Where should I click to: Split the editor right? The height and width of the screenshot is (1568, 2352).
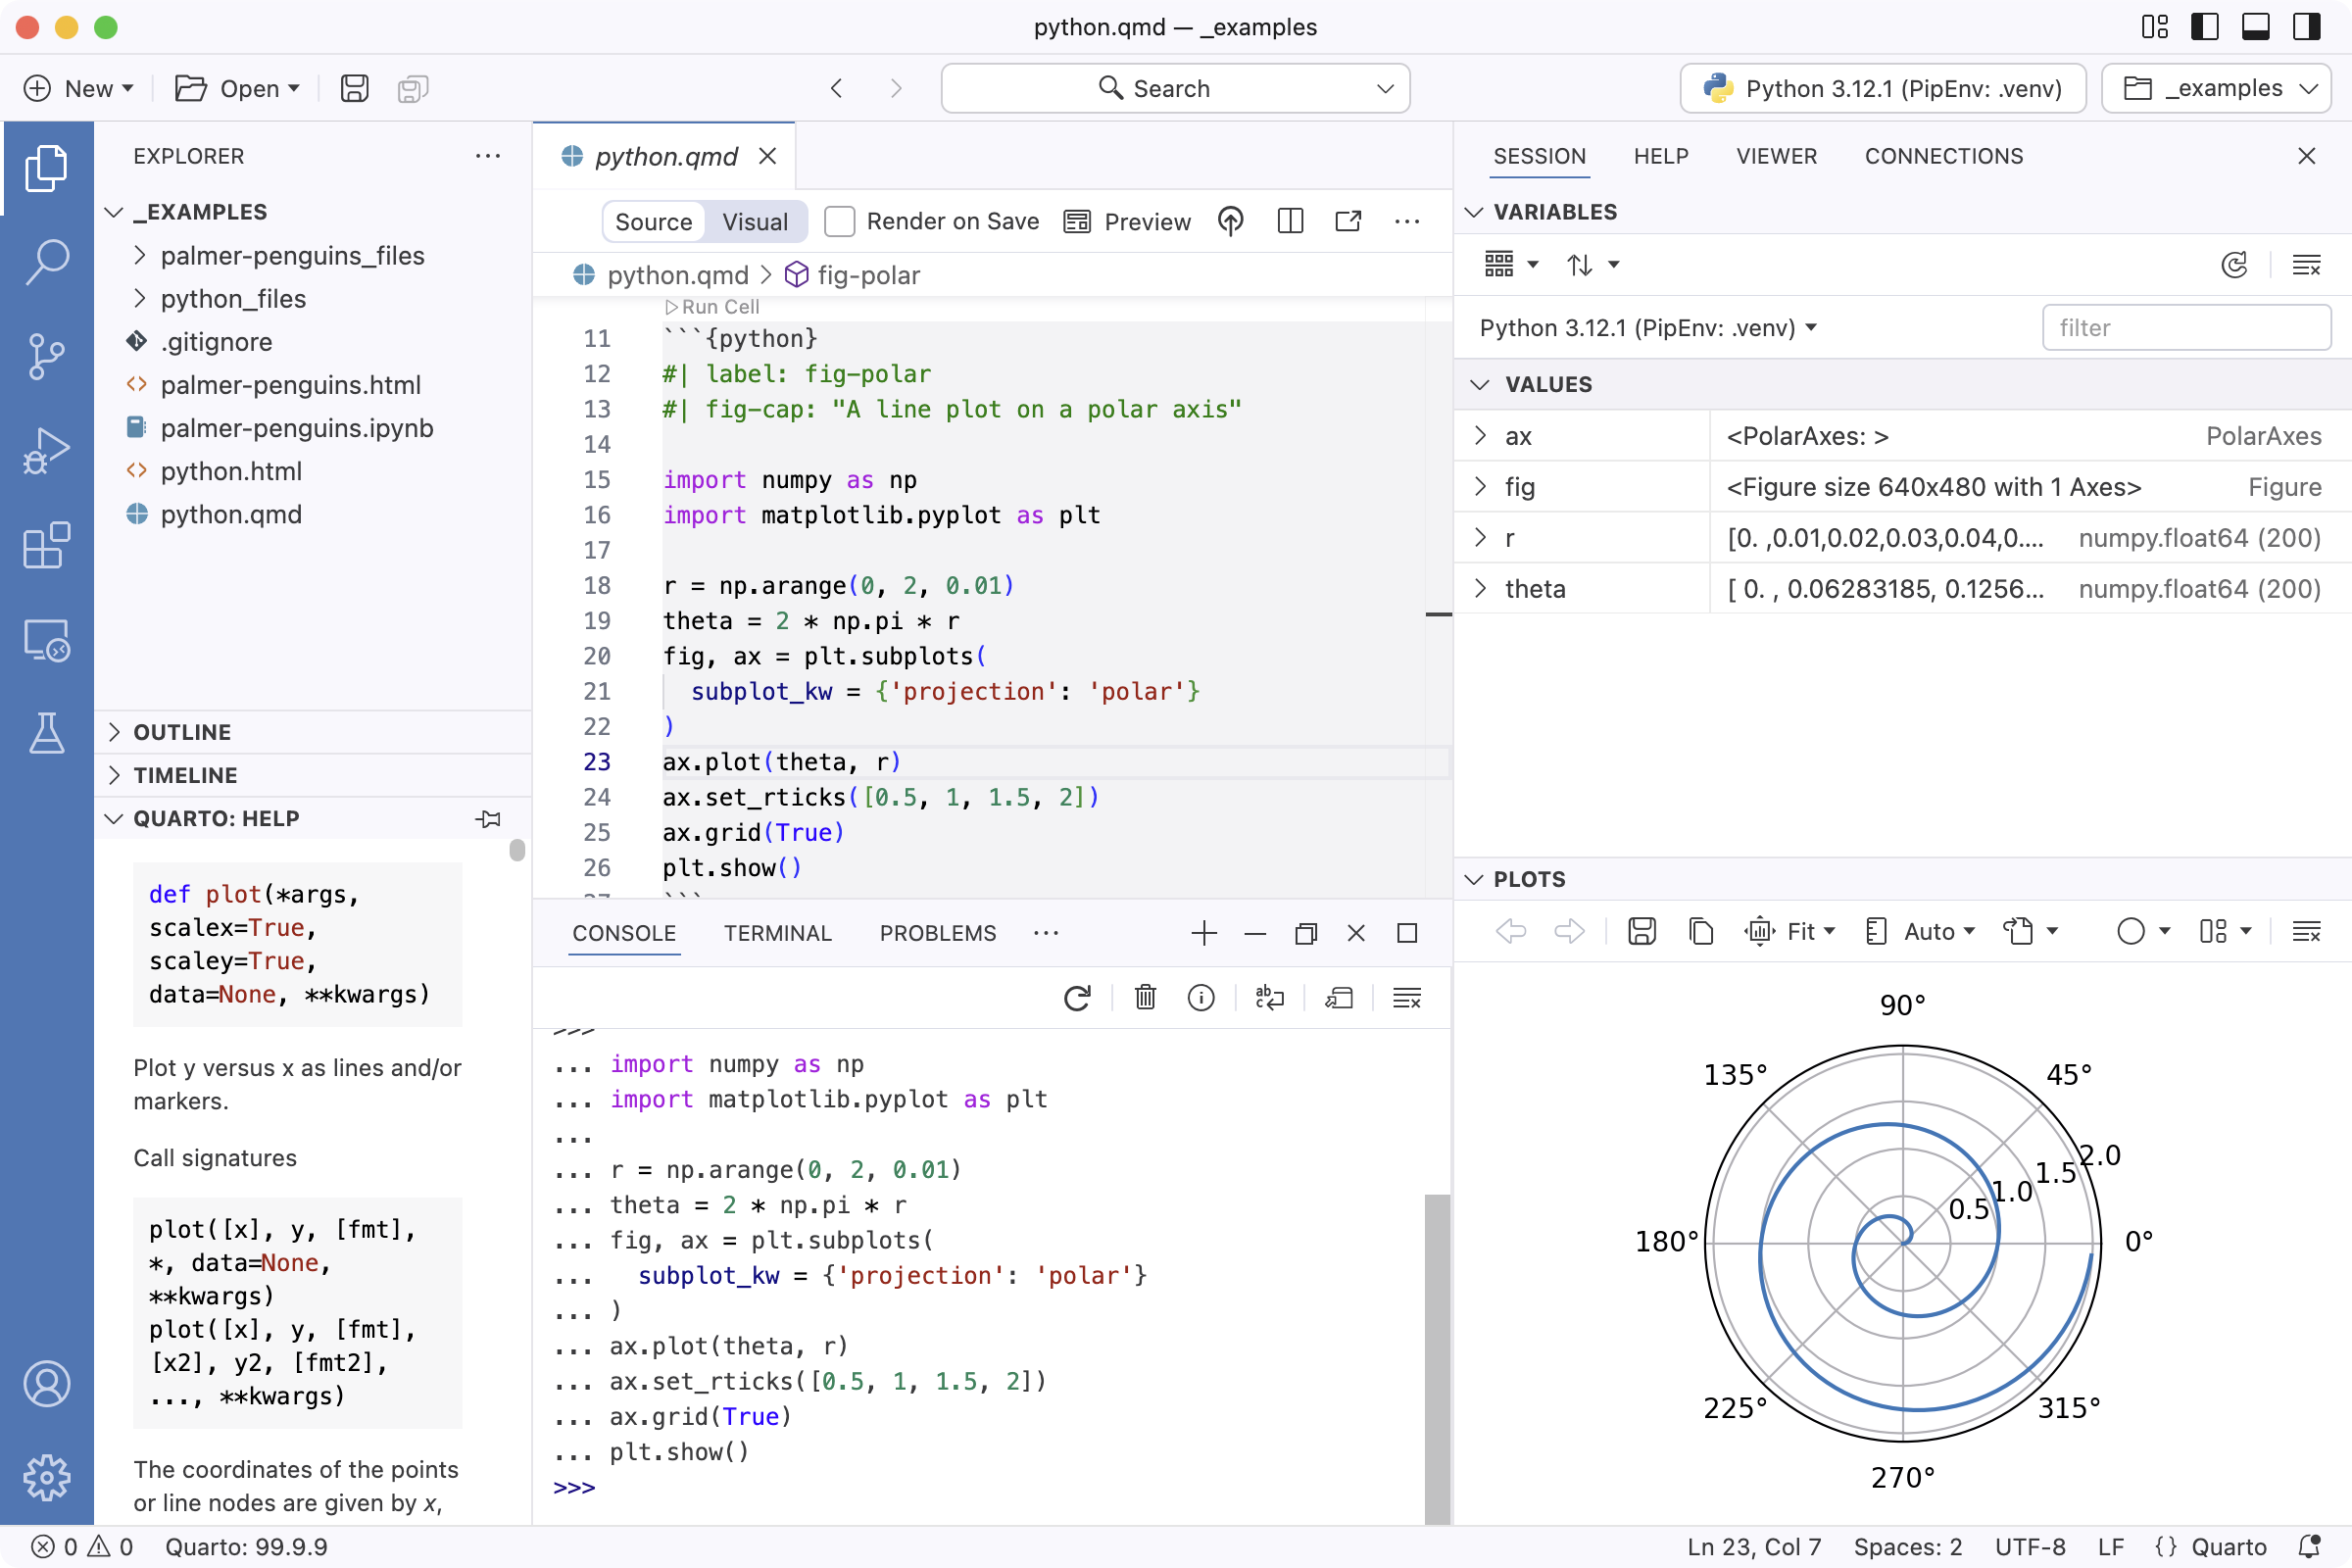point(1290,221)
